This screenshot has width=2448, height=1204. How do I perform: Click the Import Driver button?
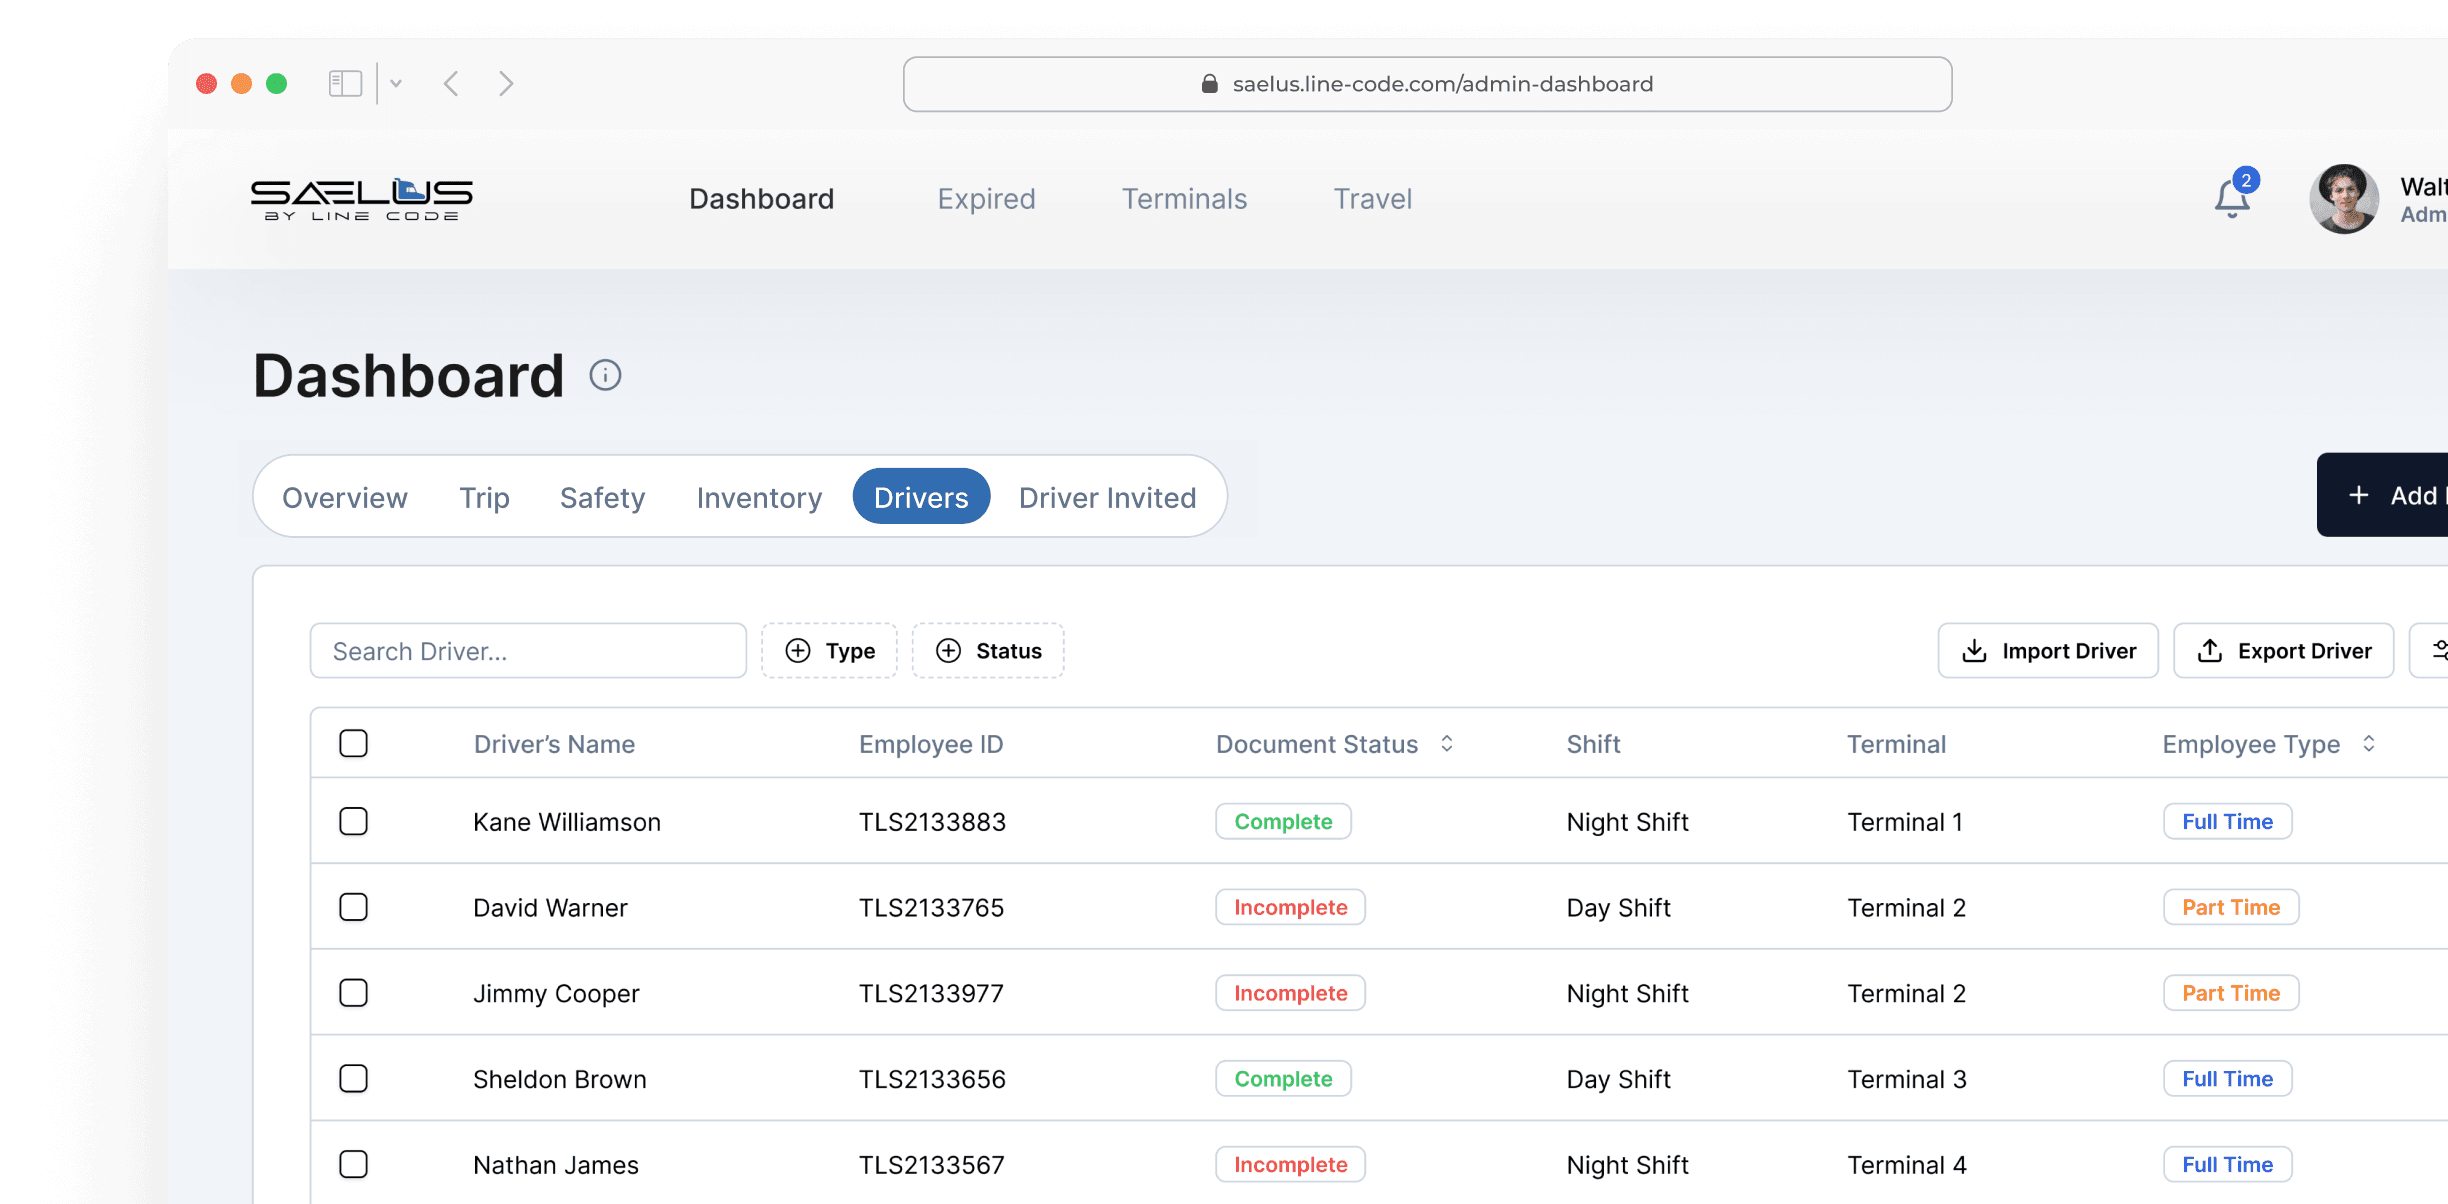click(2048, 651)
